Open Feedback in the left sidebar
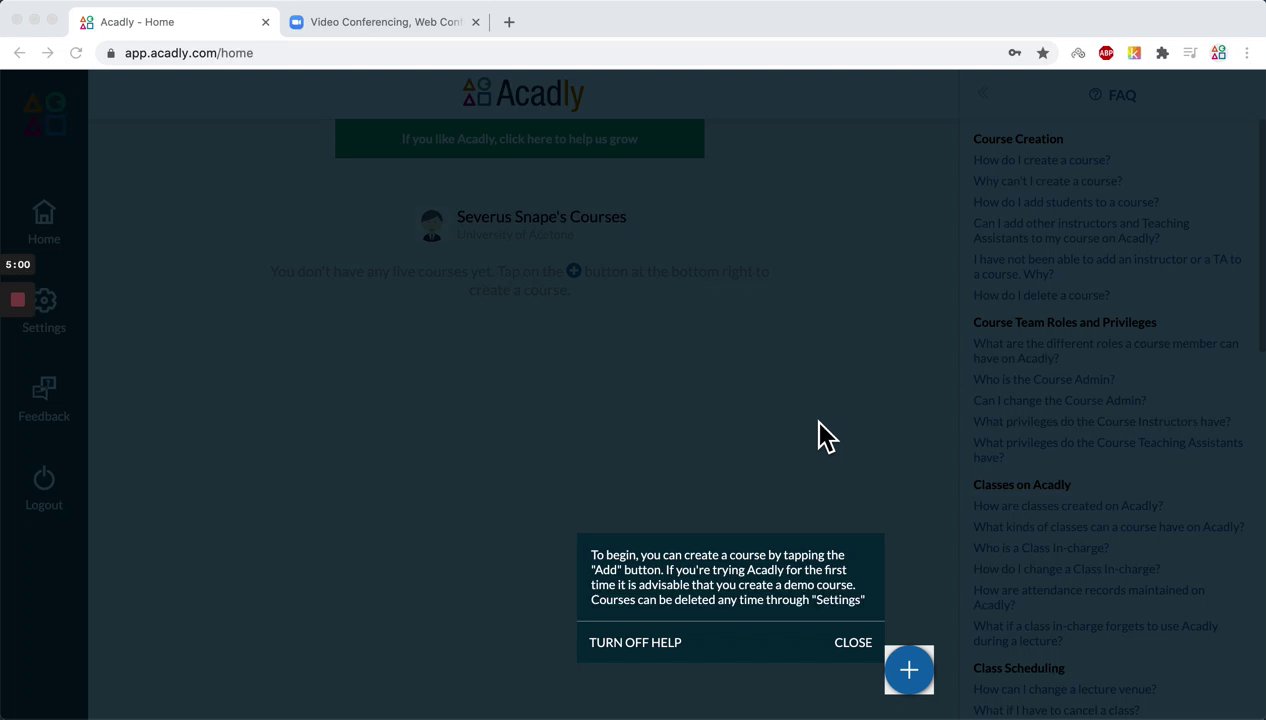The width and height of the screenshot is (1266, 720). click(44, 400)
